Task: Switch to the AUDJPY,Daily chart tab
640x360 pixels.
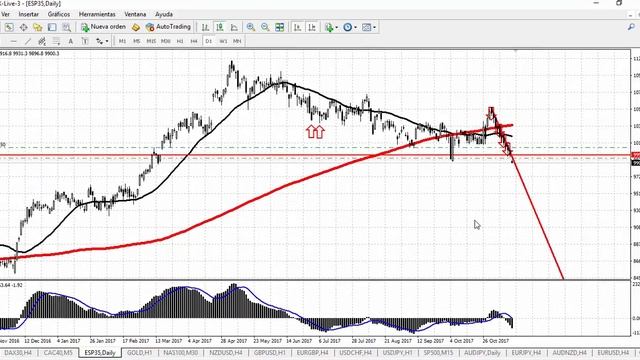Action: 482,352
